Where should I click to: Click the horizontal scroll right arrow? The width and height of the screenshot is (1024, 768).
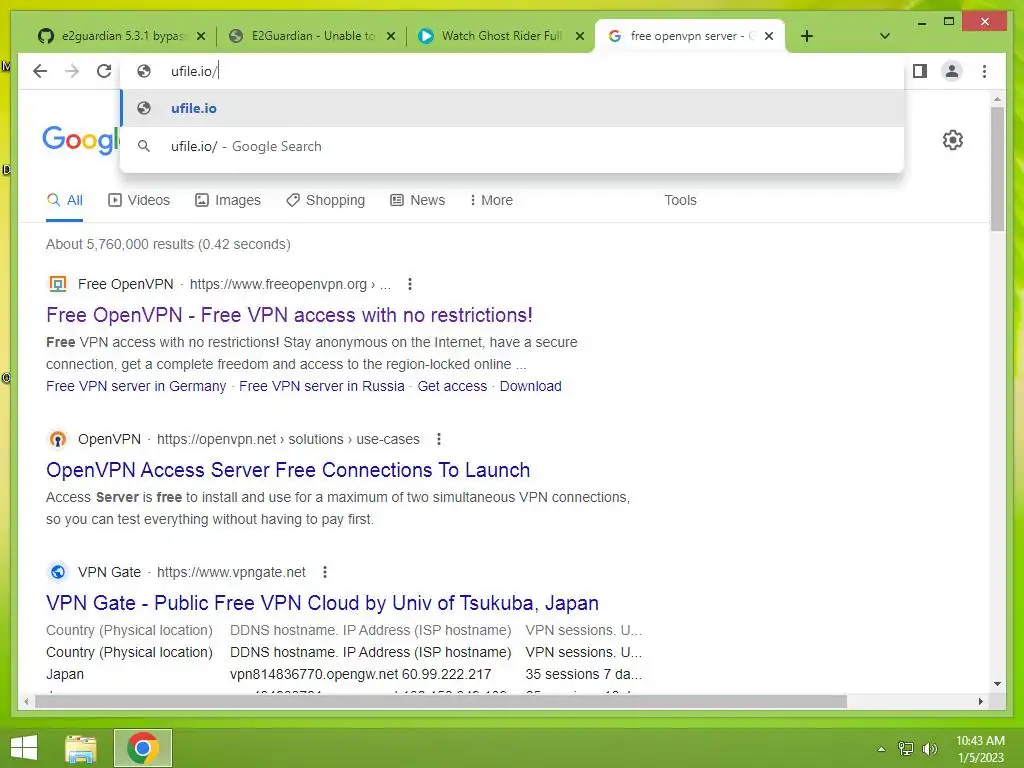pyautogui.click(x=980, y=701)
